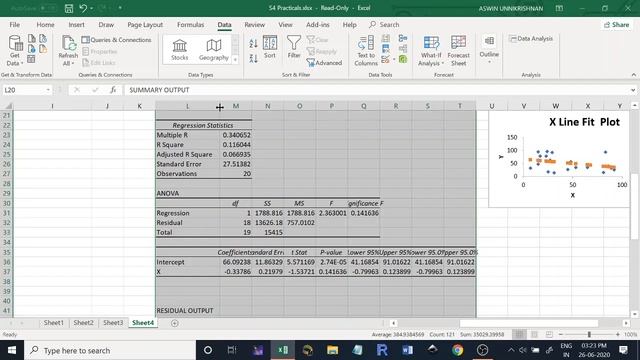Switch to Page Layout view icon
This screenshot has width=640, height=360.
[x=534, y=334]
